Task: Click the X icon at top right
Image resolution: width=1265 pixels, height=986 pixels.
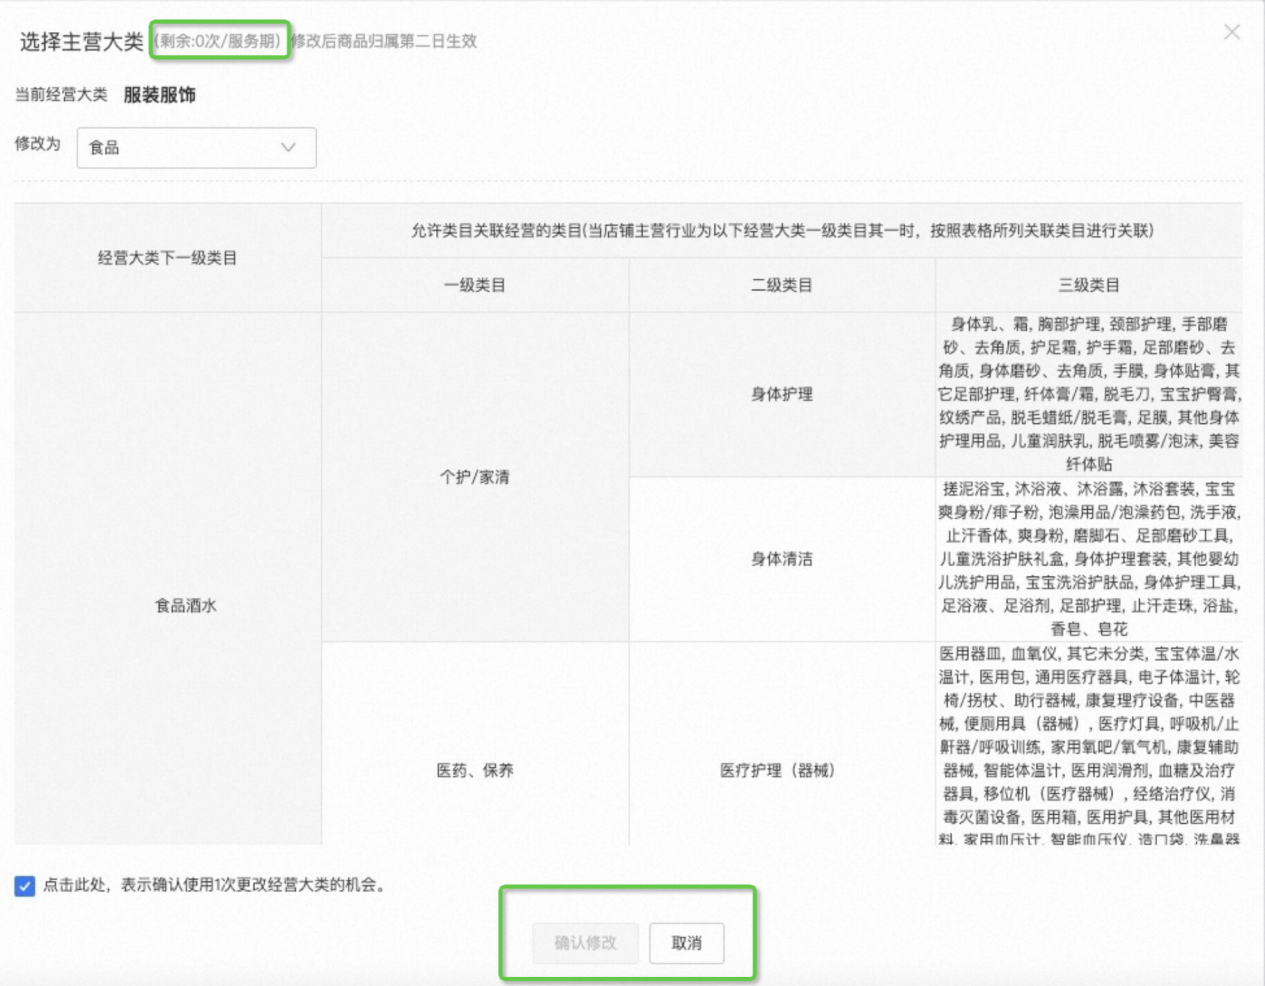Action: click(x=1231, y=32)
